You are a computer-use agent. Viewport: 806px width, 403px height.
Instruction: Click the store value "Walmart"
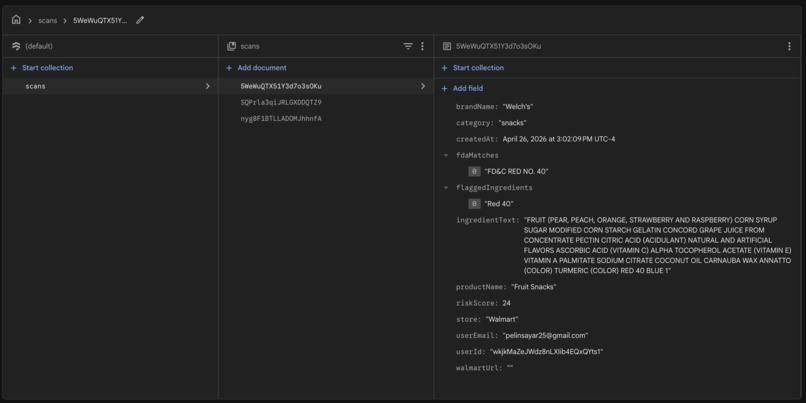point(502,320)
